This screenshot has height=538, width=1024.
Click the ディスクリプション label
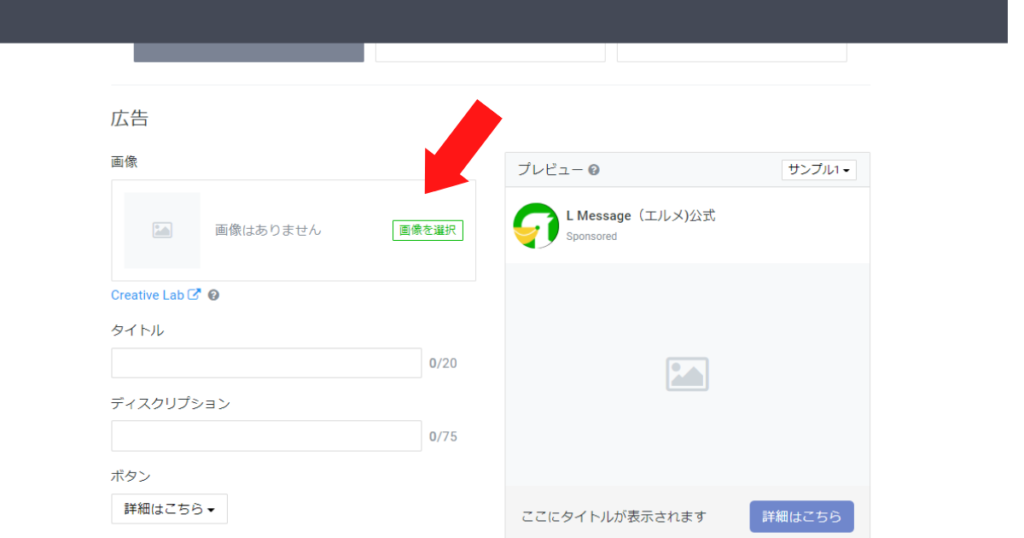click(x=170, y=404)
